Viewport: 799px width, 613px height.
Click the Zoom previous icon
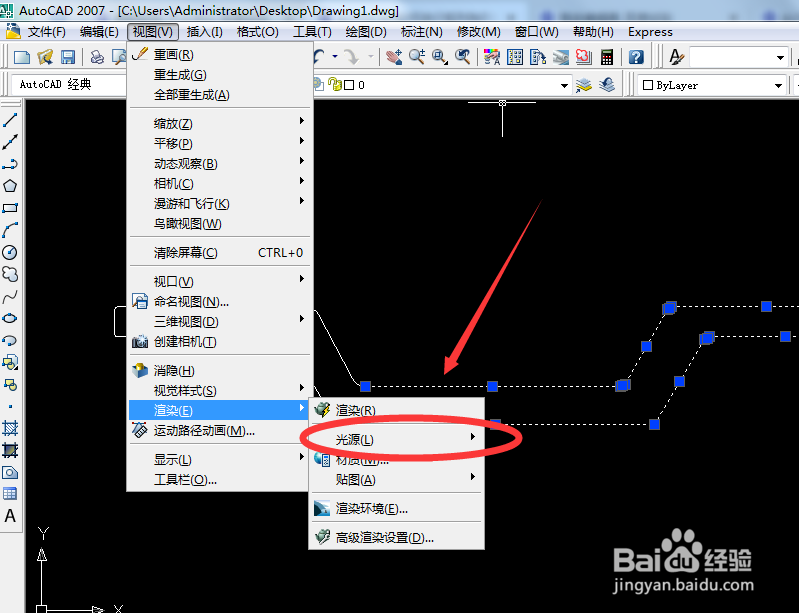coord(463,57)
